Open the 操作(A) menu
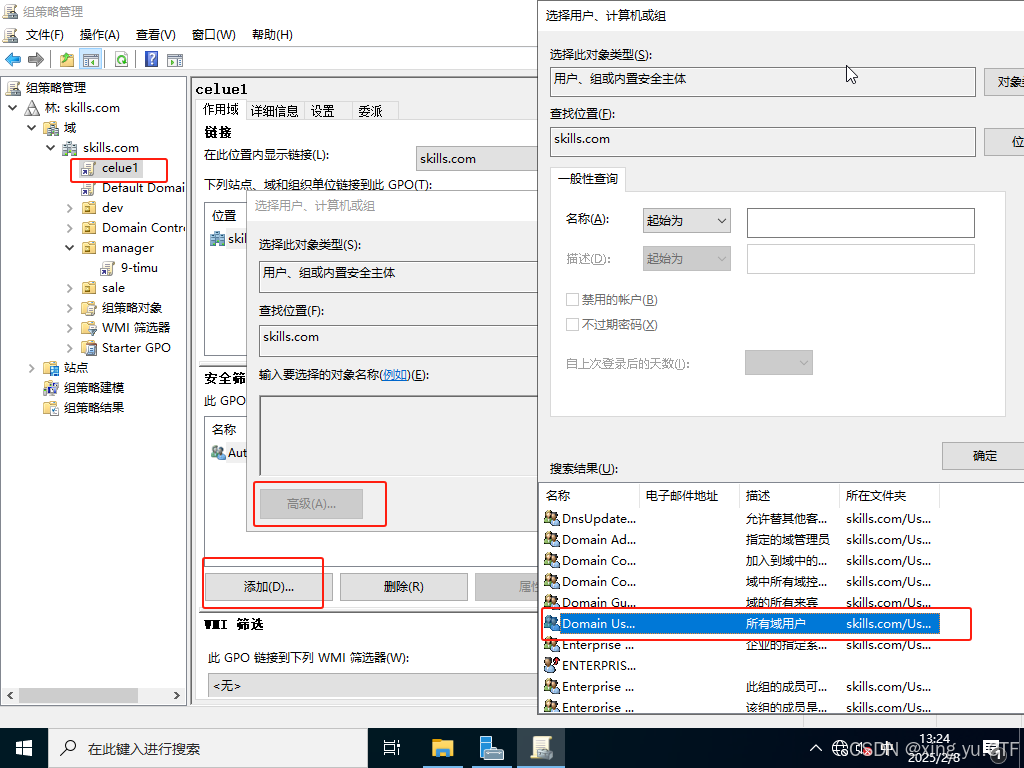The width and height of the screenshot is (1024, 768). pyautogui.click(x=100, y=34)
